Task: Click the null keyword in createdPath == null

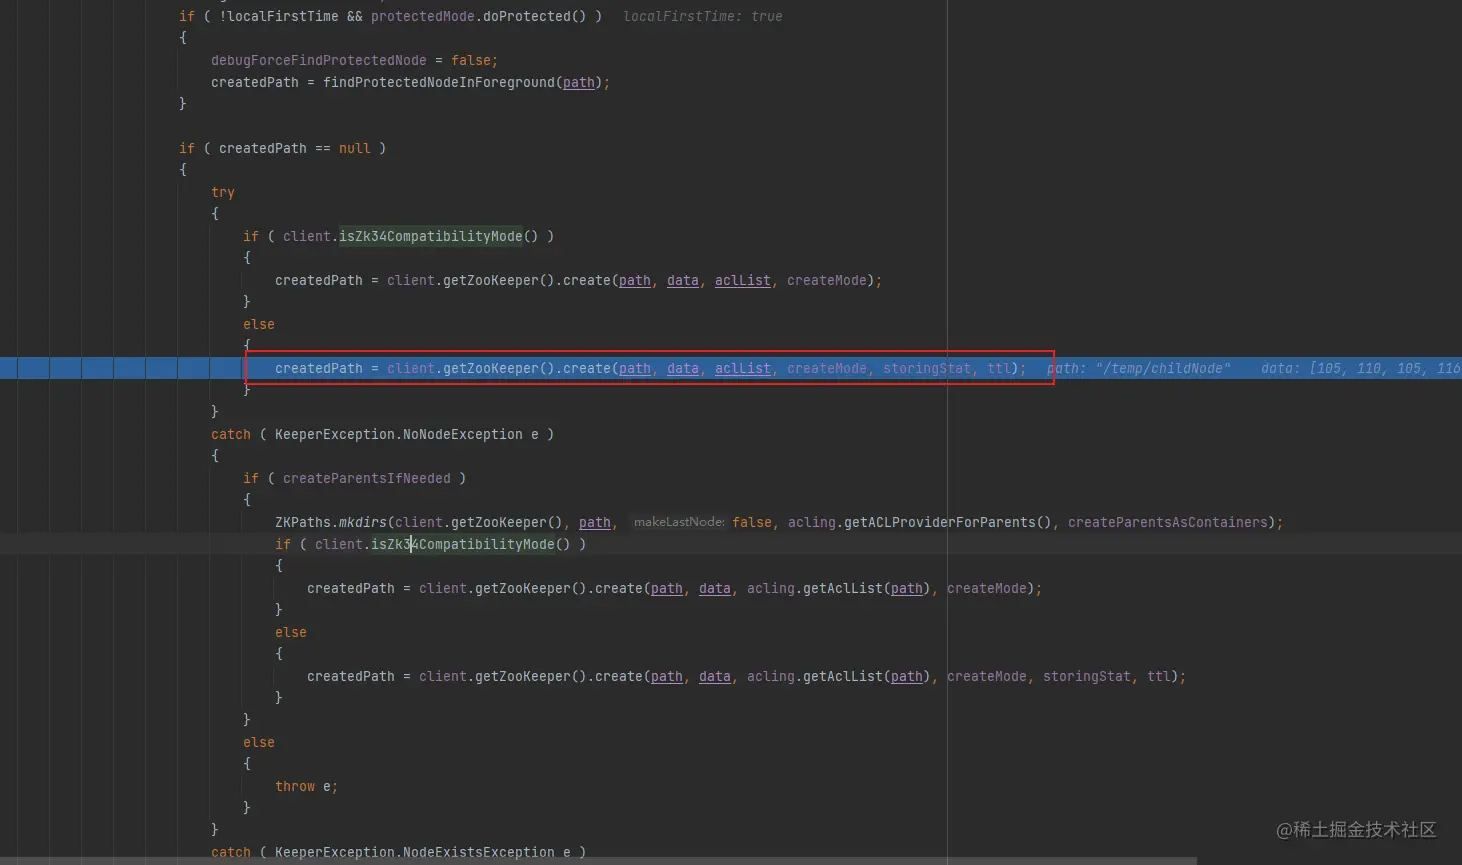Action: [x=354, y=148]
